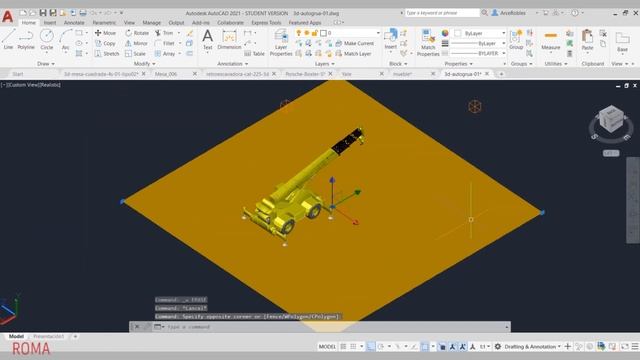The height and width of the screenshot is (360, 640).
Task: Expand the Modify panel
Action: pos(144,64)
